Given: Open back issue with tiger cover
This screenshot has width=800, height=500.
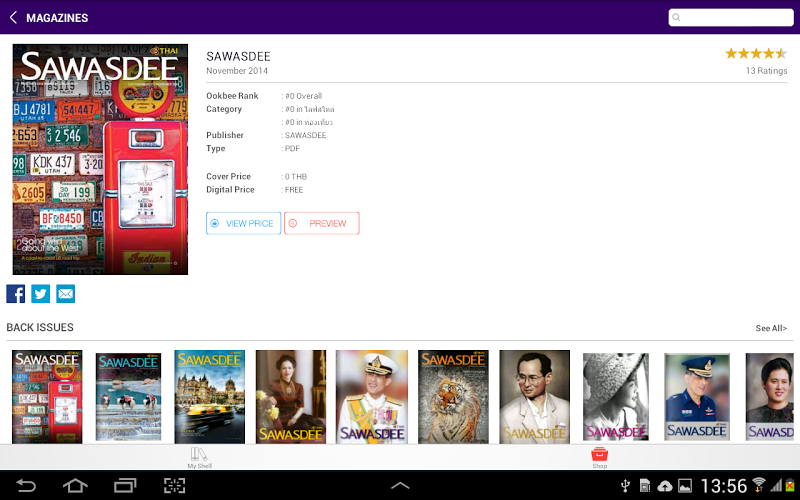Looking at the screenshot, I should [453, 396].
